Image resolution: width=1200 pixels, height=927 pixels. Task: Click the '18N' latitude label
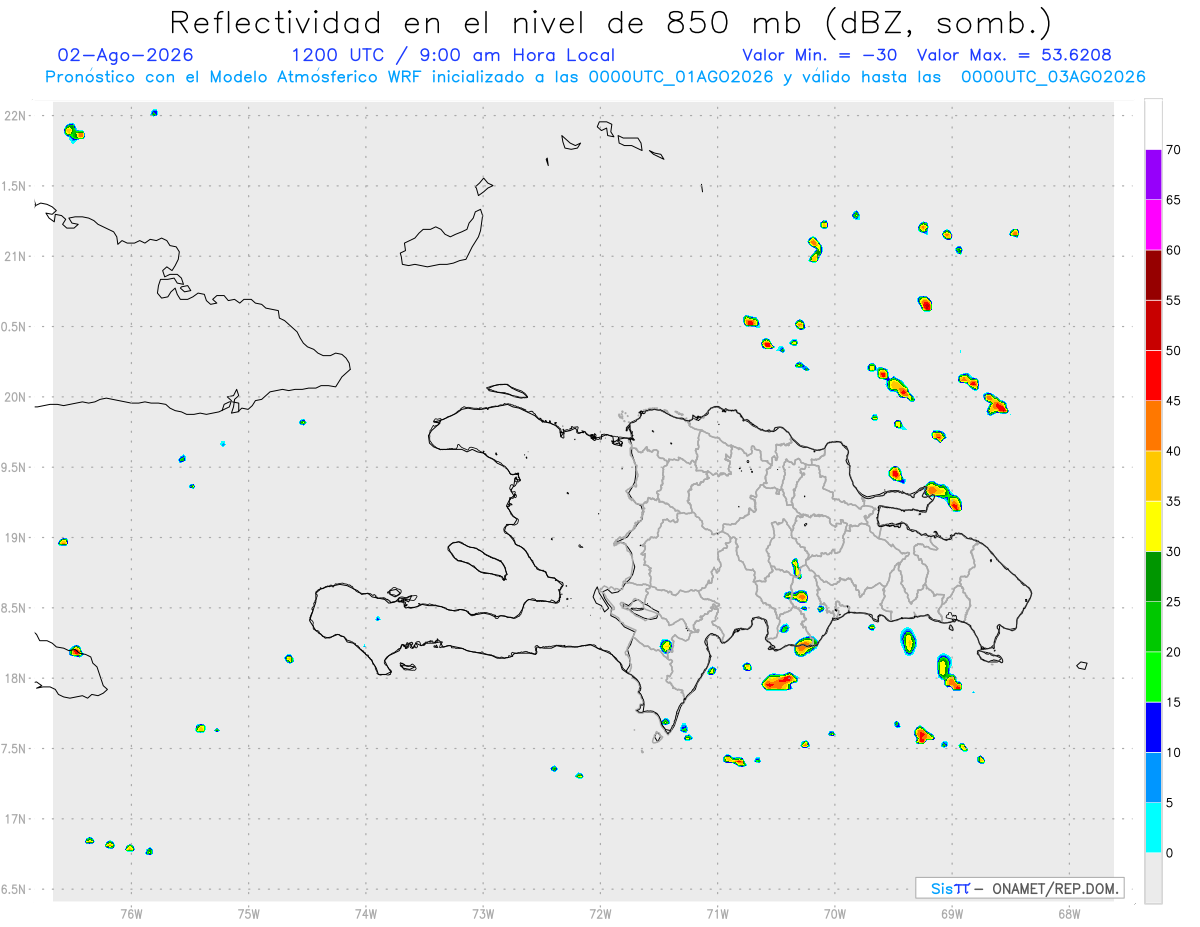[15, 678]
